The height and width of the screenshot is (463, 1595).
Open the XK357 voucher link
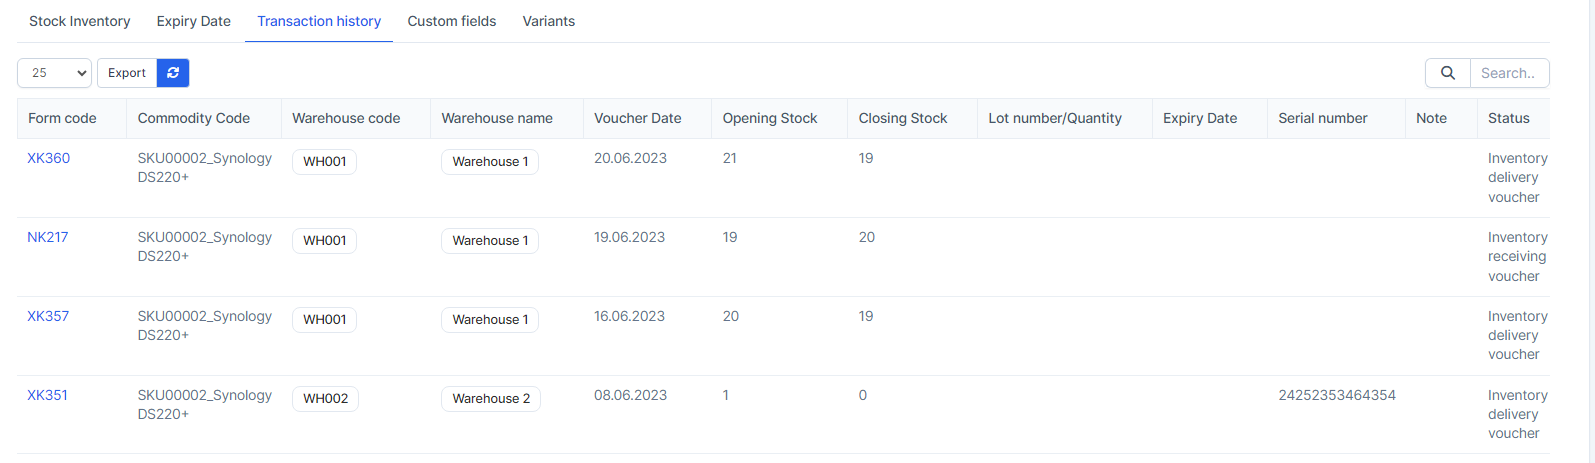(x=48, y=316)
